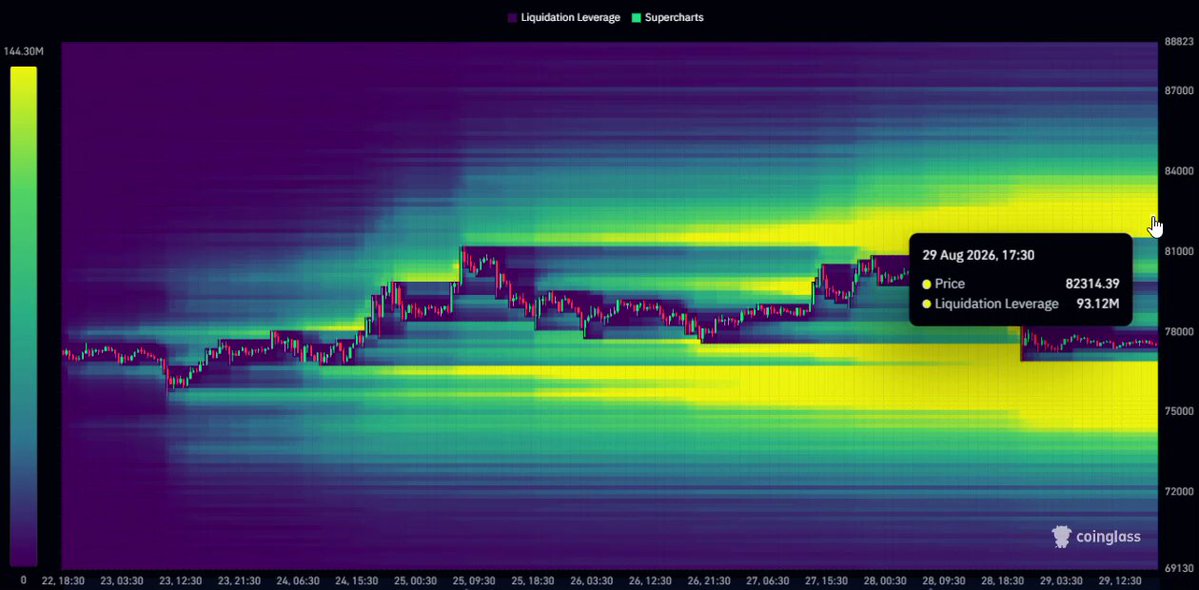Toggle the Supercharts series legend label

674,18
